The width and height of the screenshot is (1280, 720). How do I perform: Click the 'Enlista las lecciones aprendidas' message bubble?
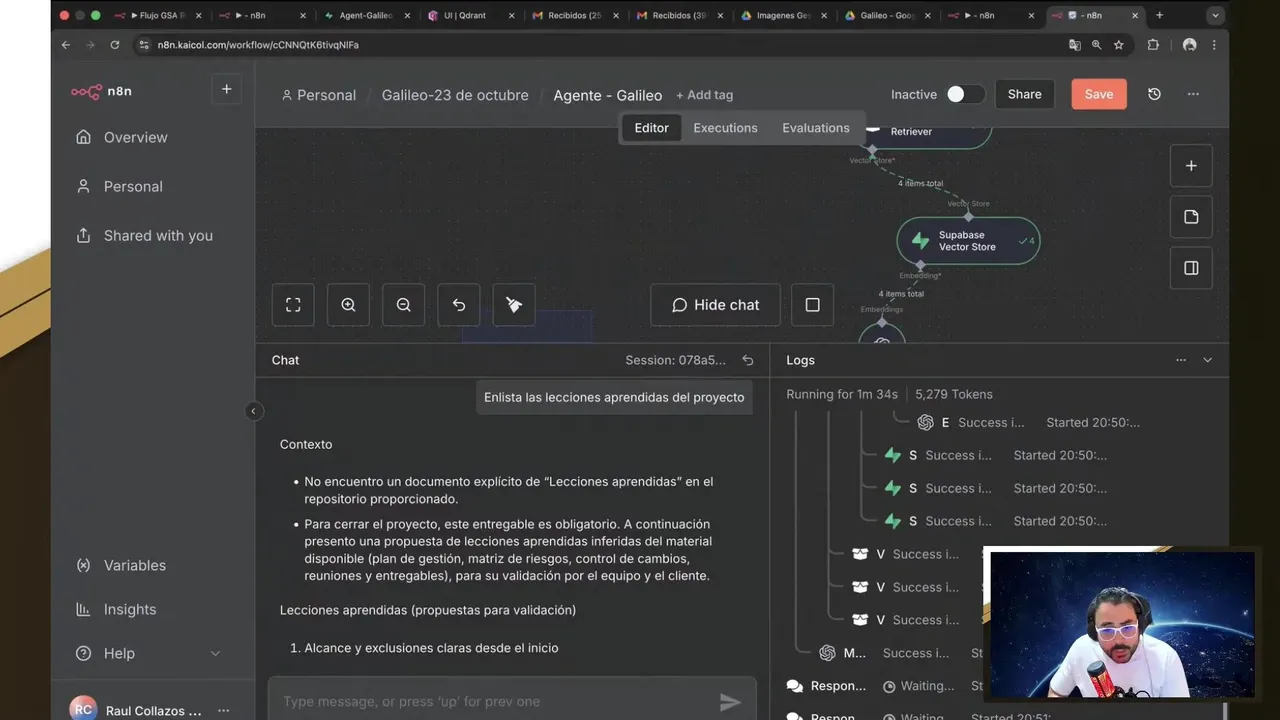click(614, 397)
